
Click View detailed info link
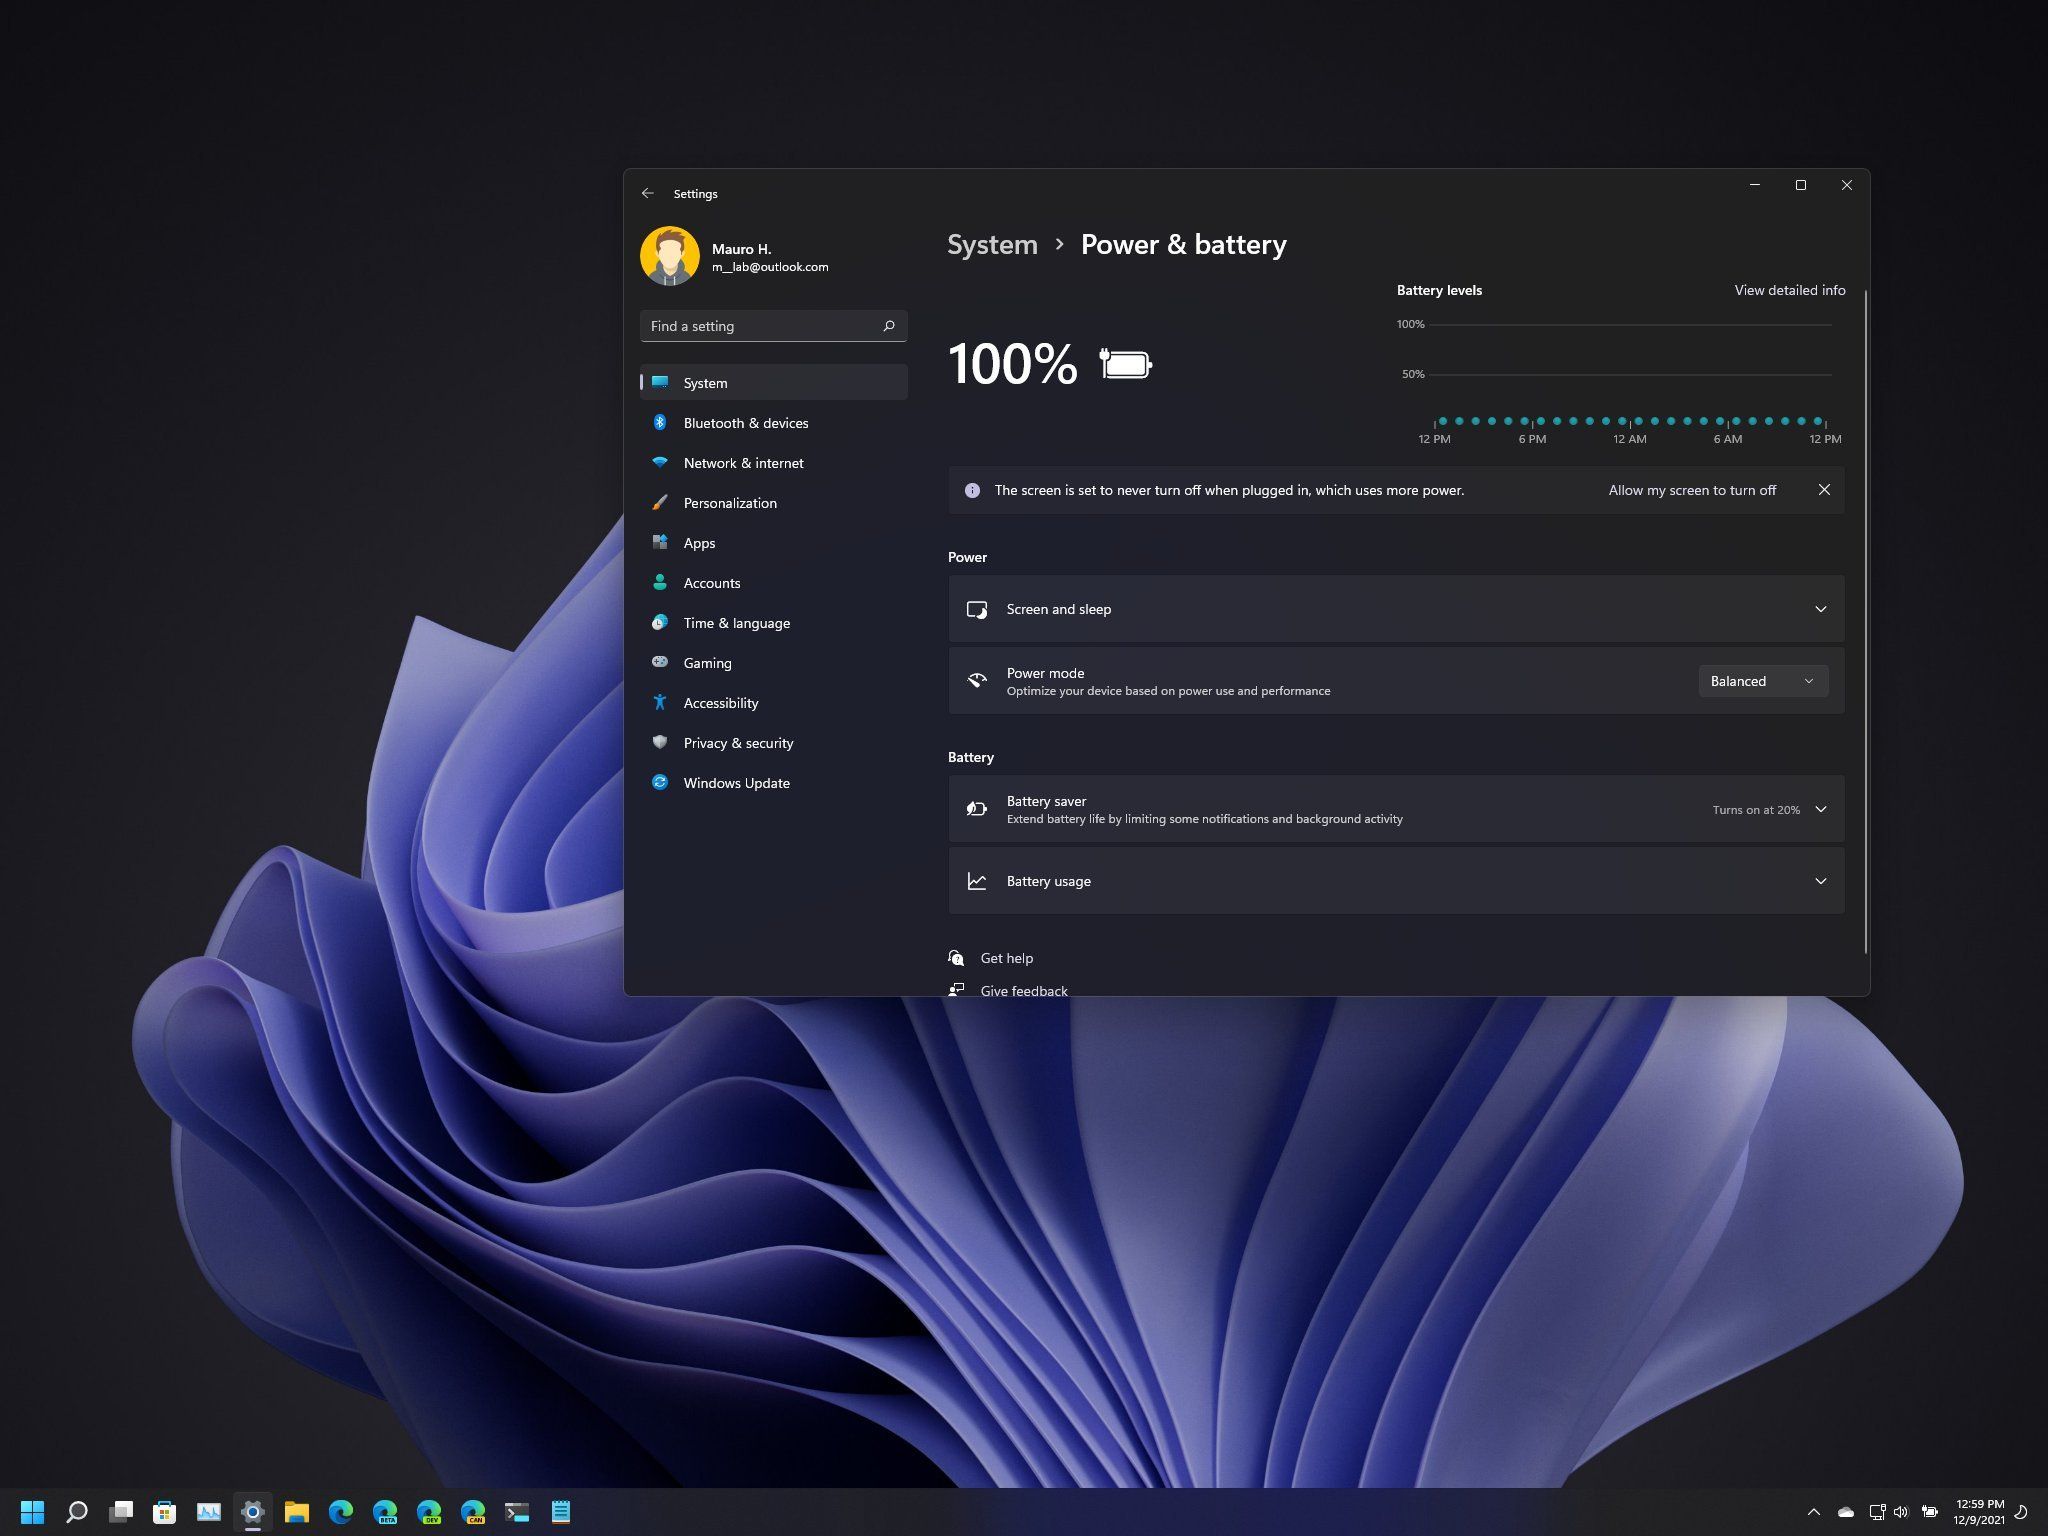point(1790,290)
